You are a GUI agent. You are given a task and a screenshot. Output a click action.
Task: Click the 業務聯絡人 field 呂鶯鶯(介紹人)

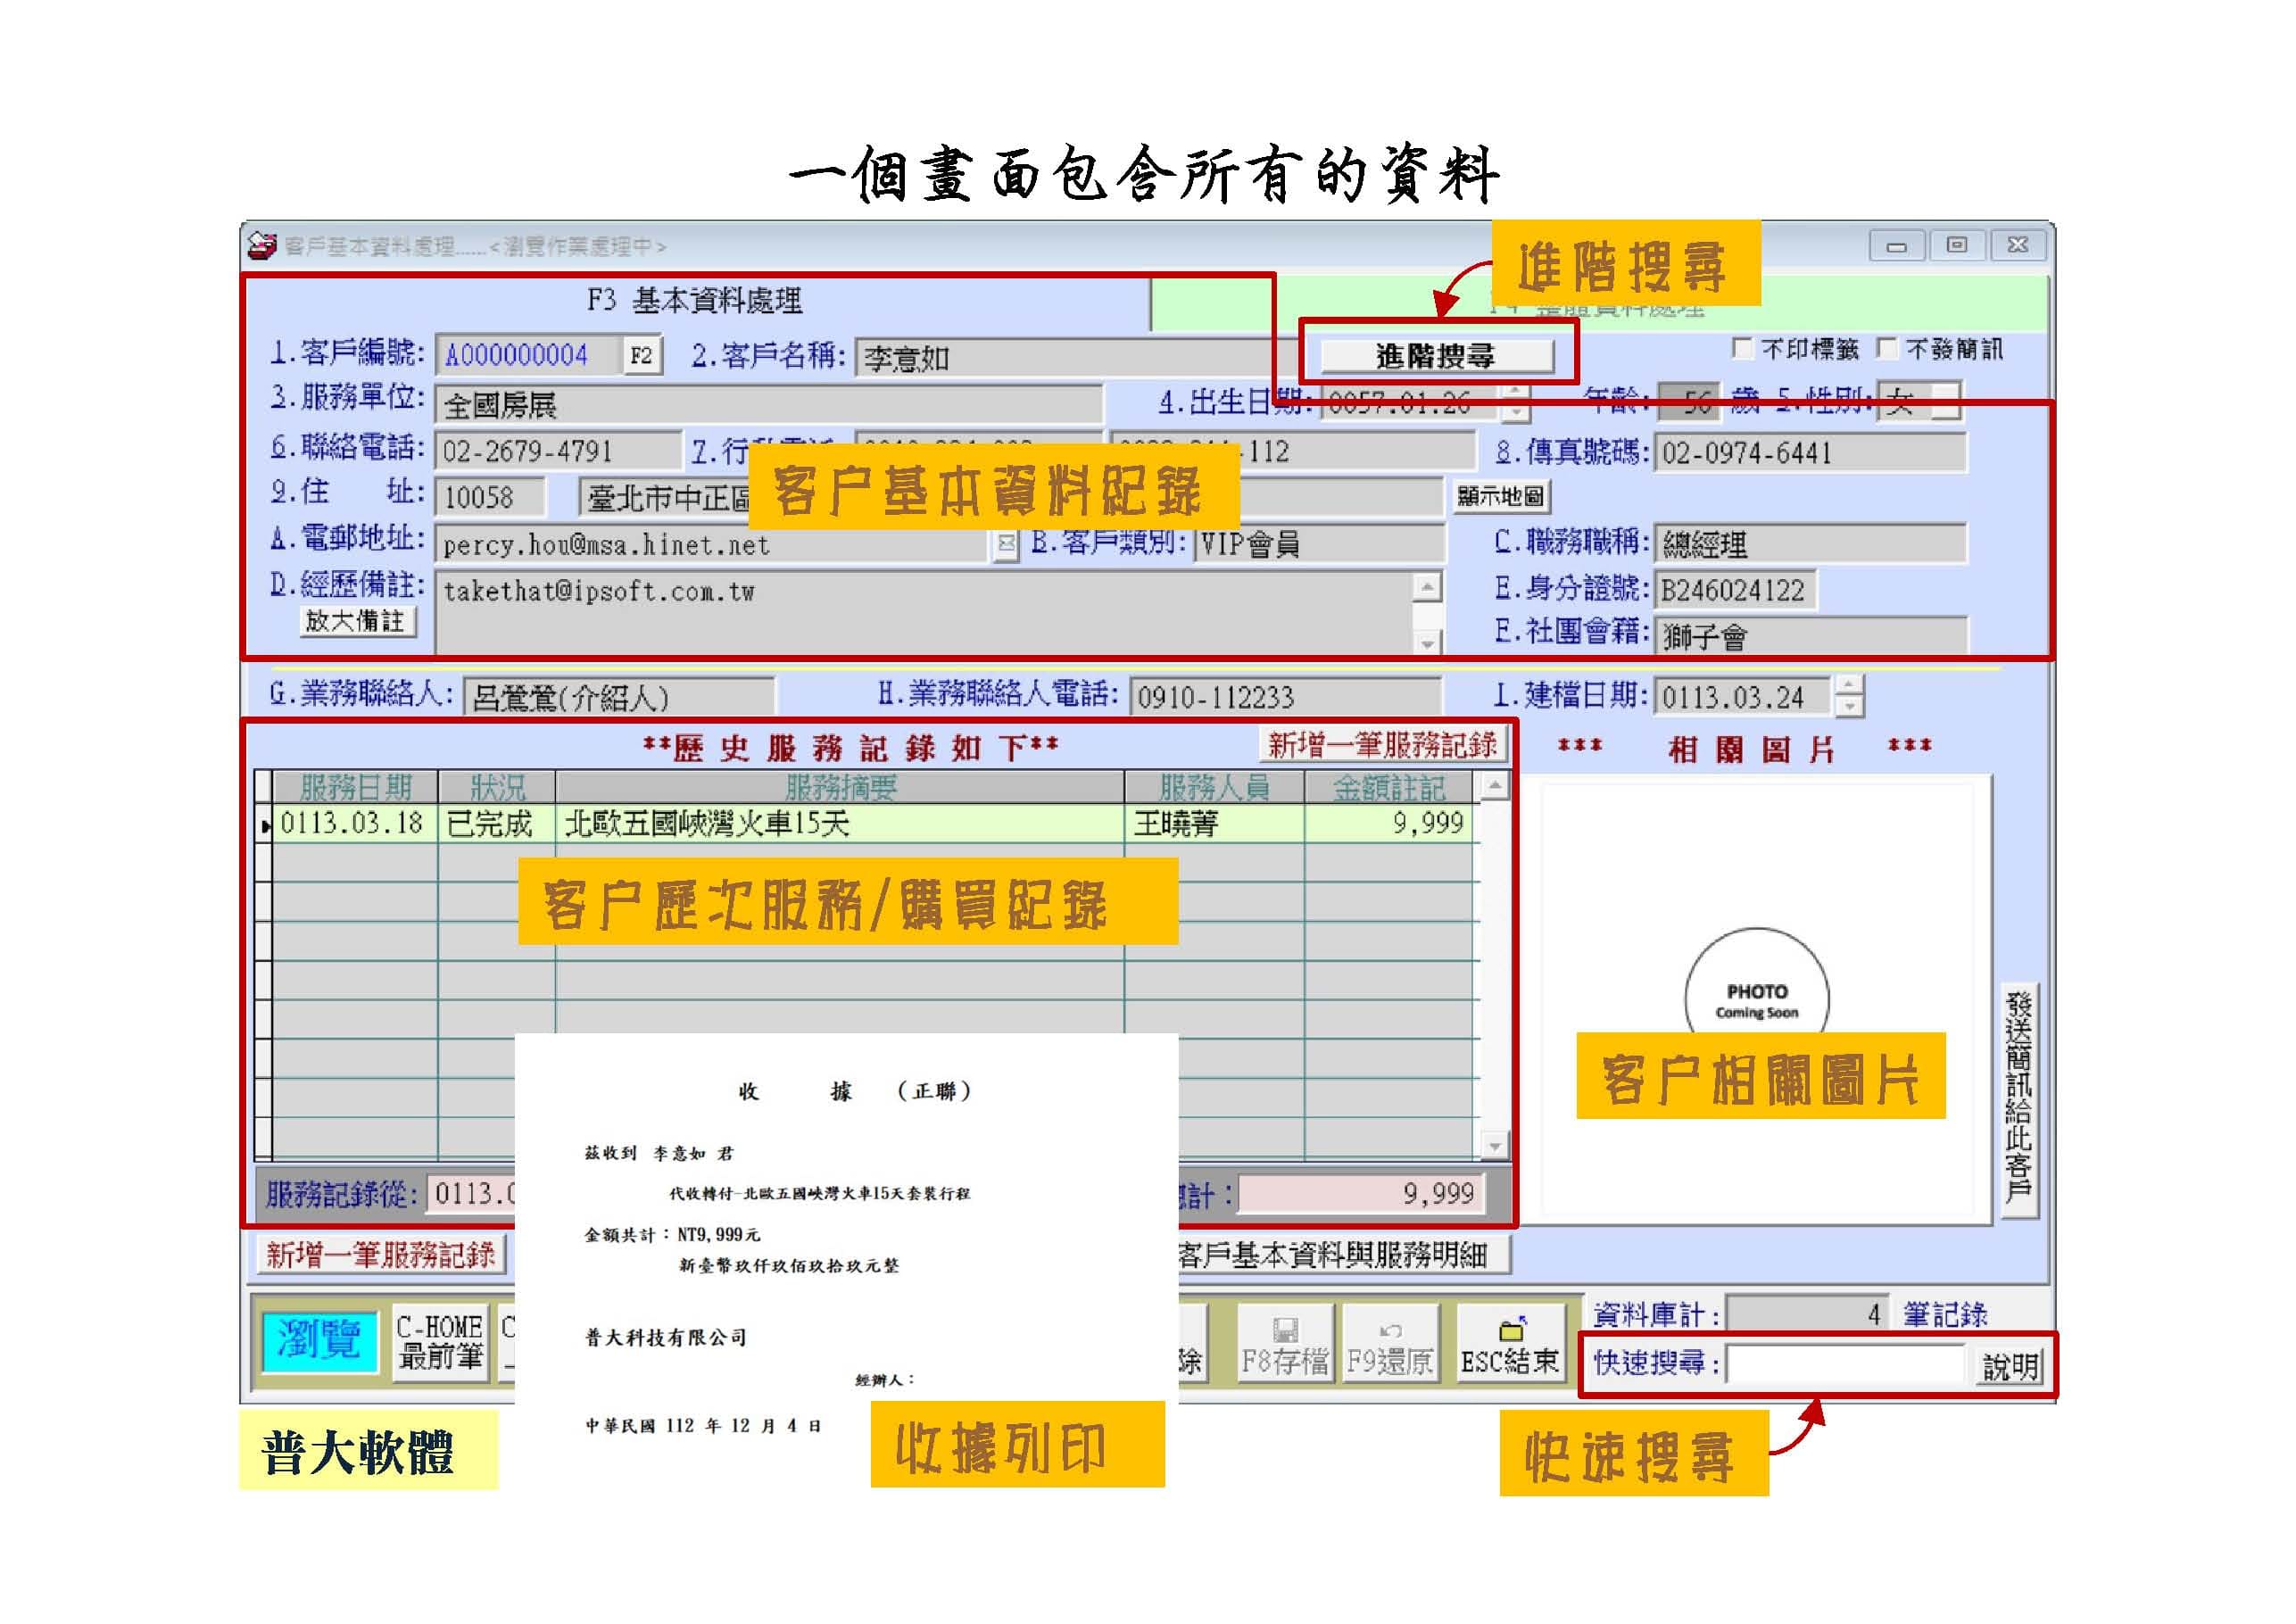click(618, 697)
